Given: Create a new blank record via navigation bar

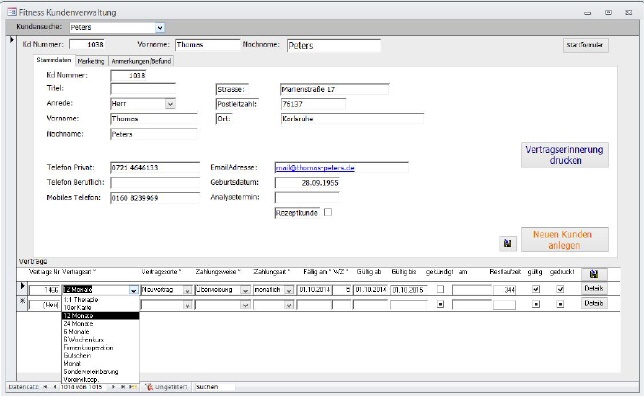Looking at the screenshot, I should [133, 387].
